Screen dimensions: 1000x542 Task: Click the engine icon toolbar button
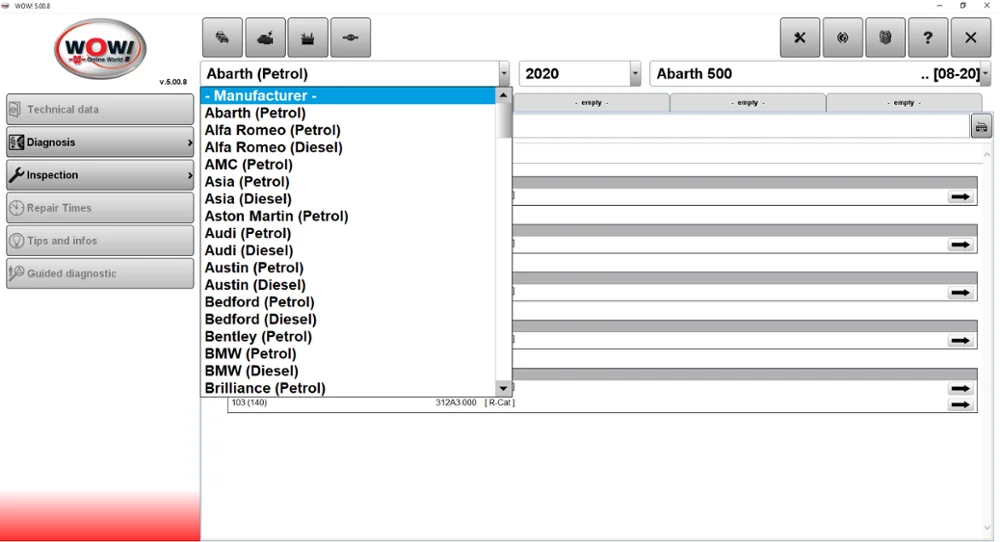pyautogui.click(x=265, y=38)
